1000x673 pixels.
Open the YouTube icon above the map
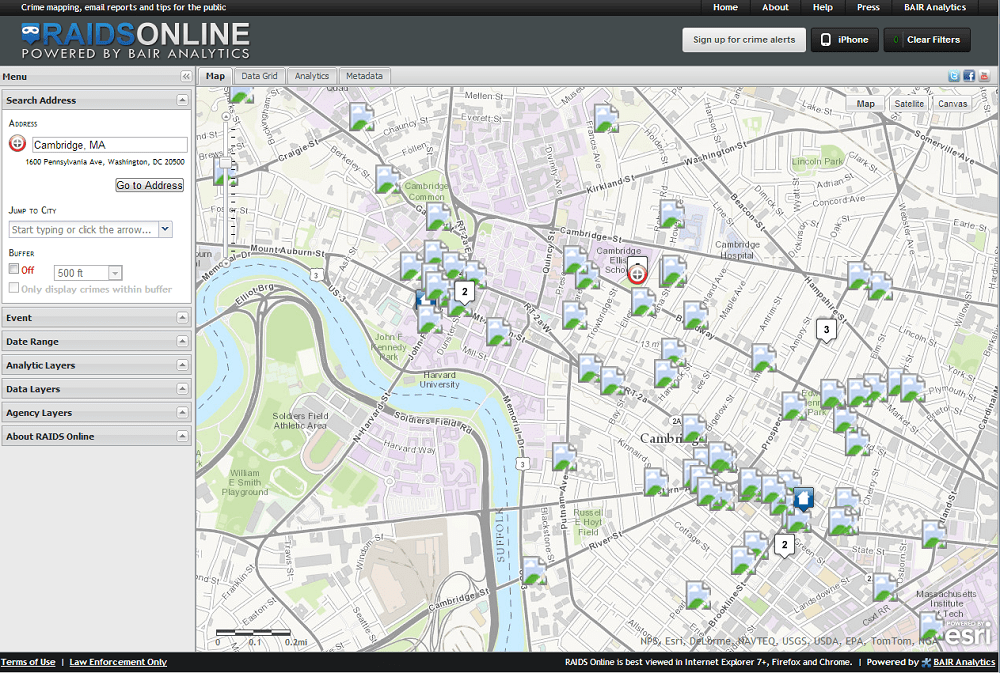click(984, 75)
